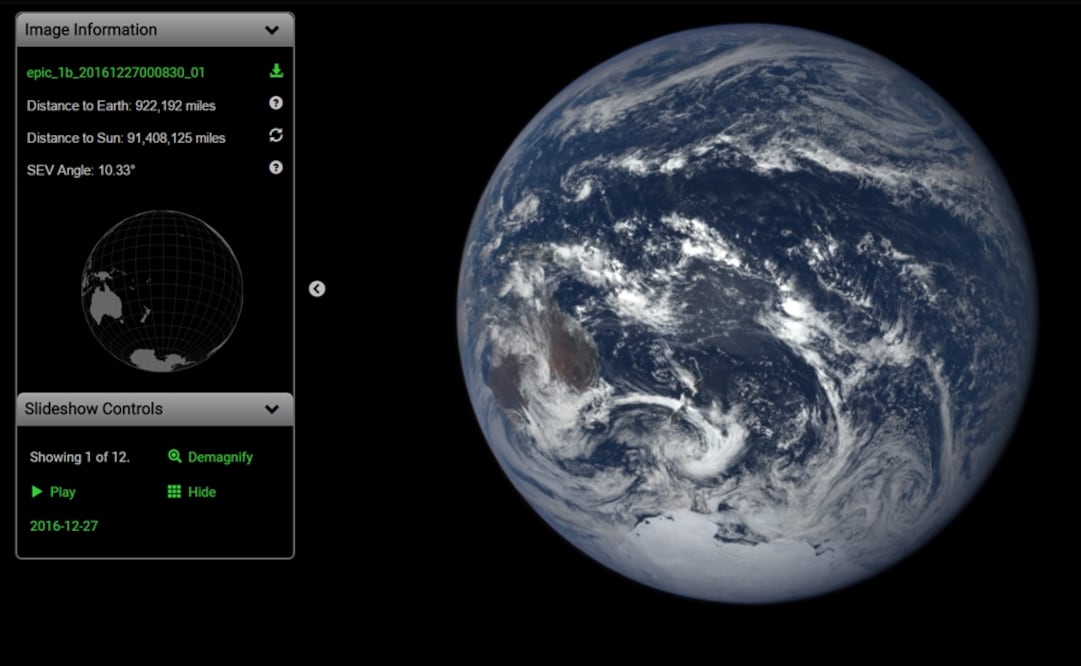Collapse side panel with left arrow circle
The image size is (1081, 666).
tap(317, 289)
